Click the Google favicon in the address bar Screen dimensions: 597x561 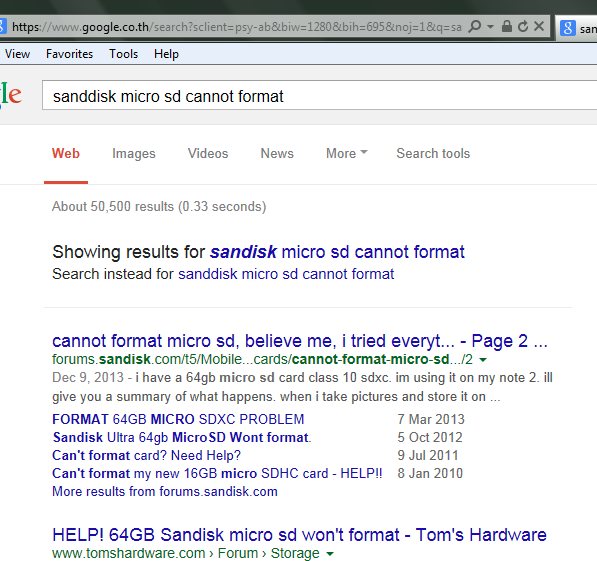tap(2, 27)
